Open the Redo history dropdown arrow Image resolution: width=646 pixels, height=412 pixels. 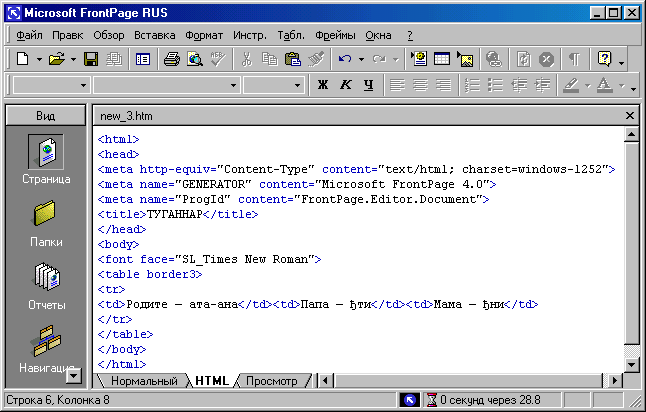pyautogui.click(x=396, y=60)
